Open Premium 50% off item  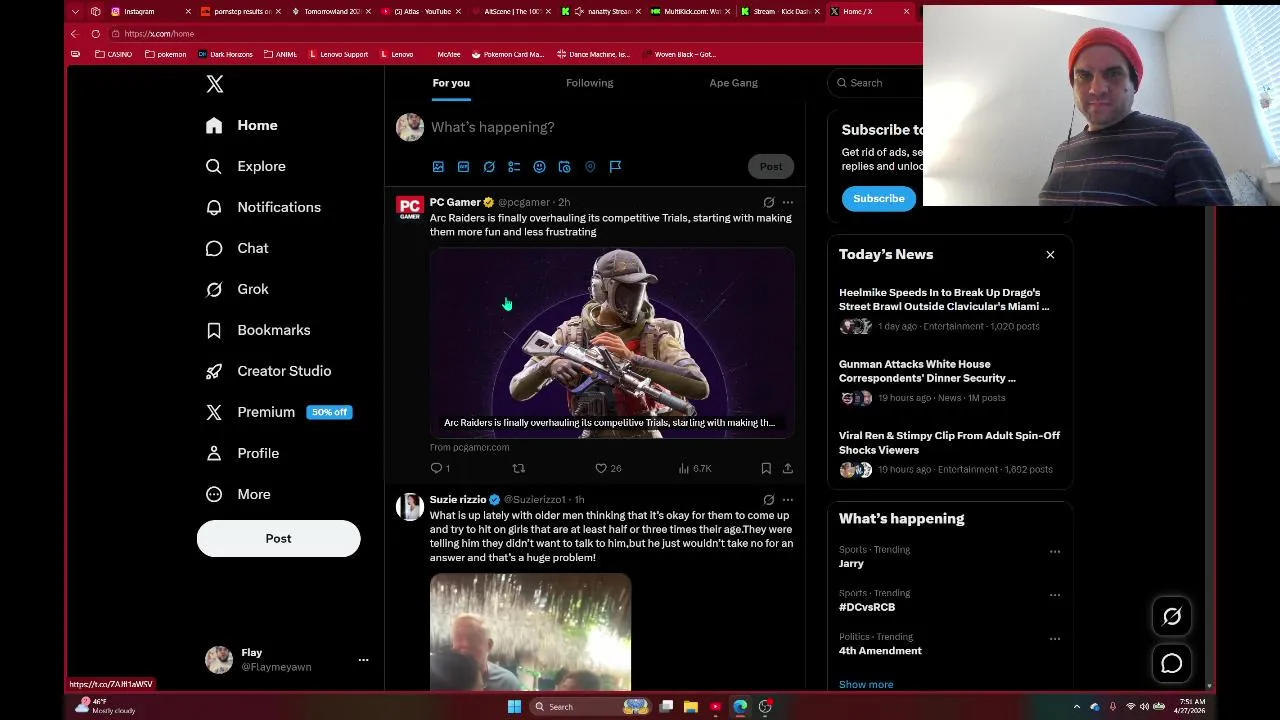click(x=278, y=412)
